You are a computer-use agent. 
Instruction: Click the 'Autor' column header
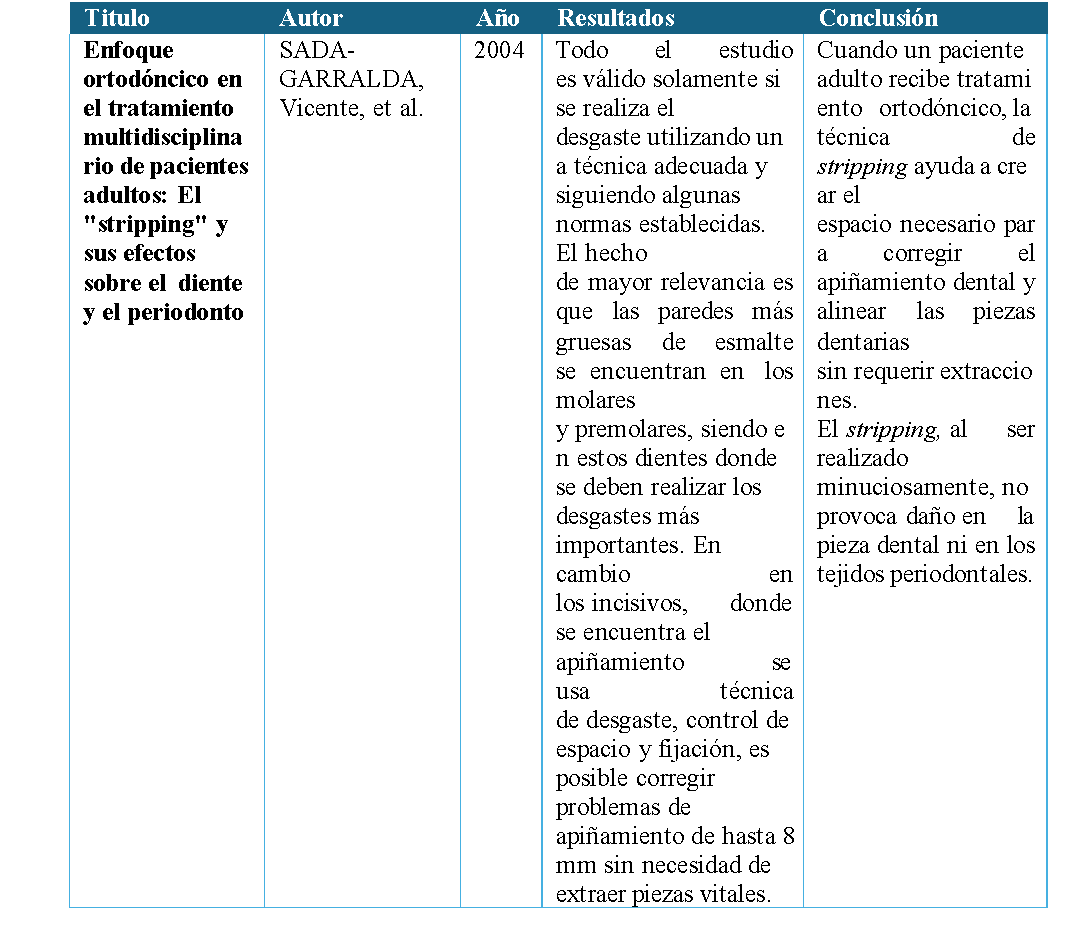pos(311,18)
